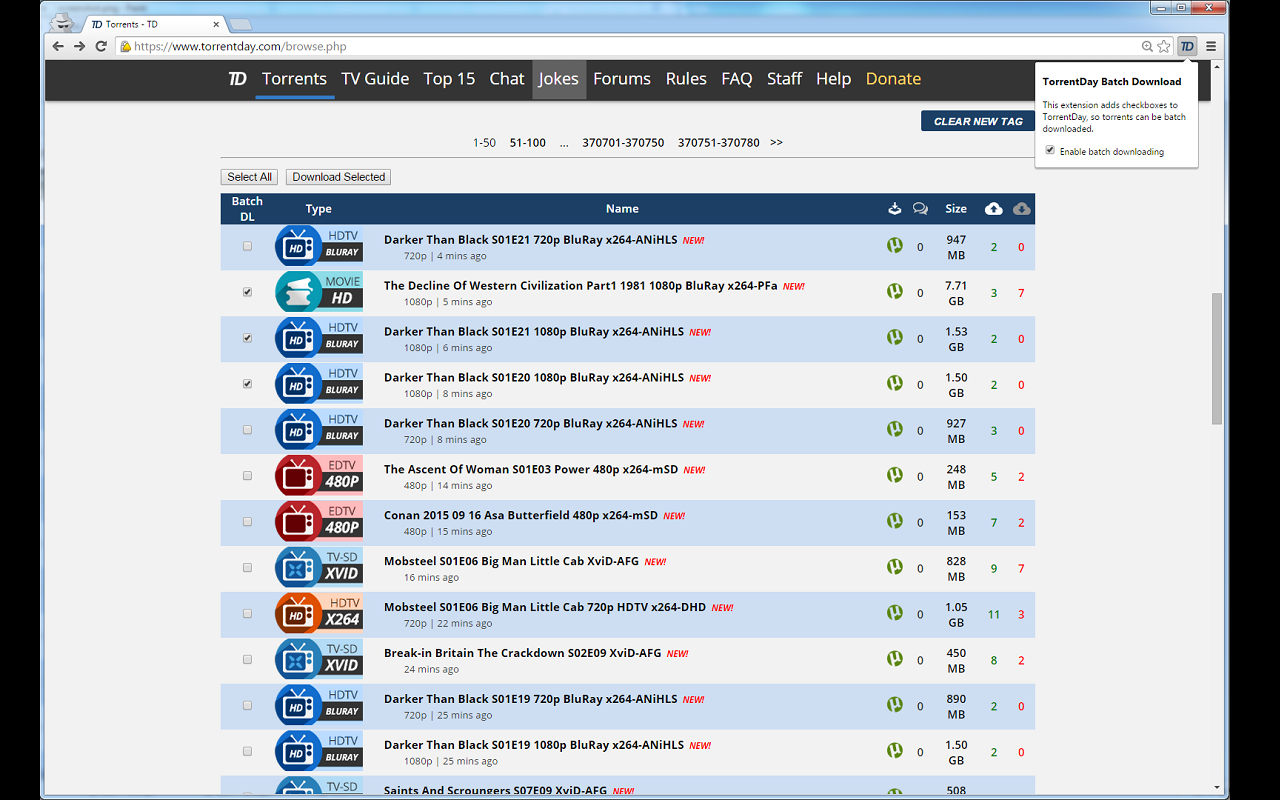Viewport: 1280px width, 800px height.
Task: Open Donate link in navigation
Action: [x=893, y=79]
